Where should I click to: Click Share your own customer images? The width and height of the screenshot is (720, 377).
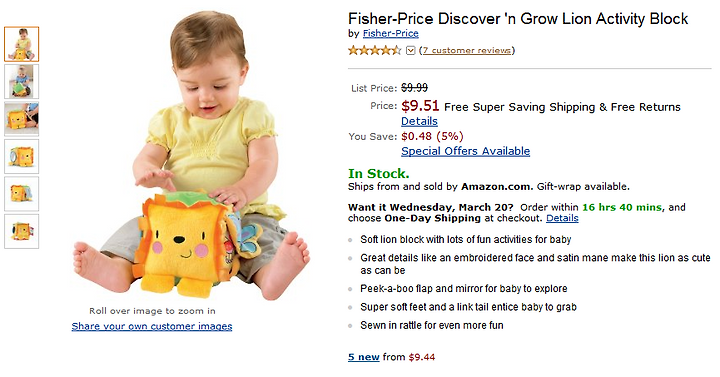(152, 326)
